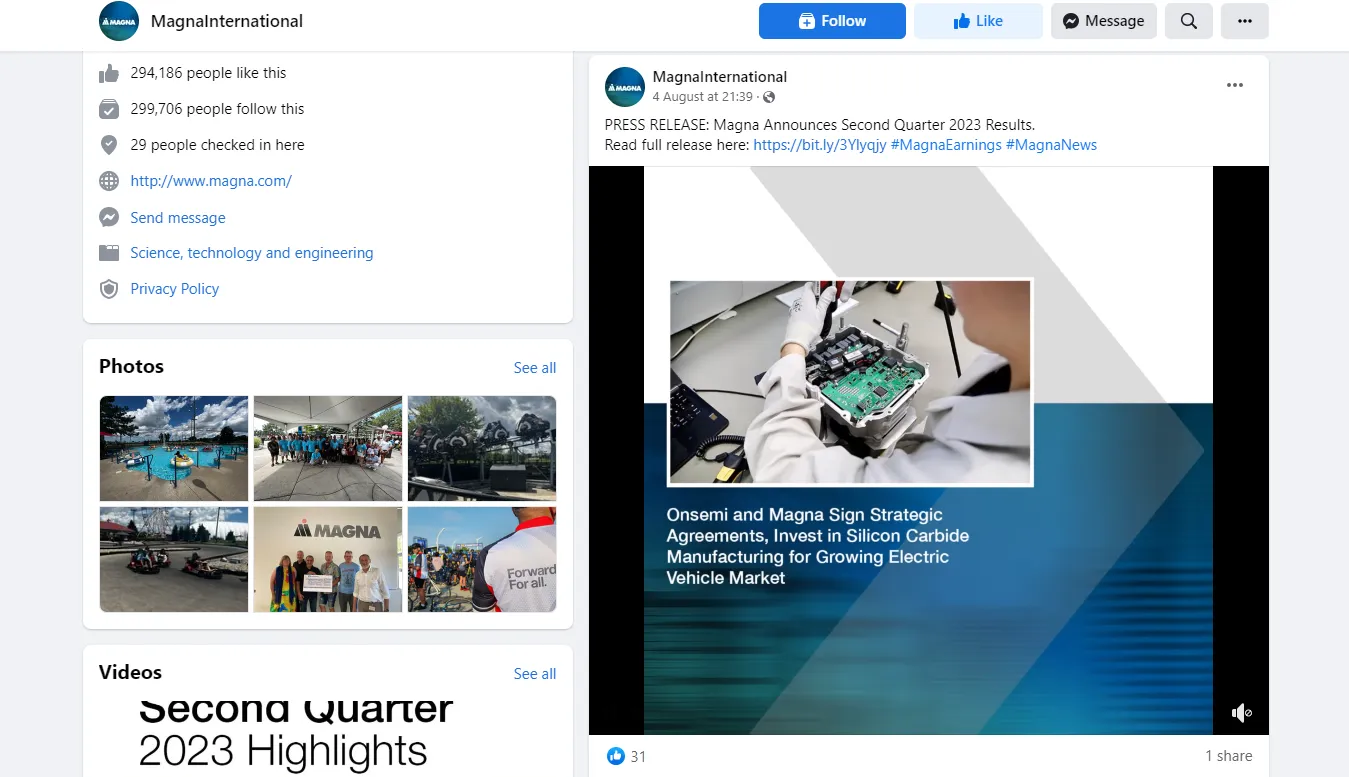The height and width of the screenshot is (777, 1349).
Task: Click See all next to Videos
Action: [535, 674]
